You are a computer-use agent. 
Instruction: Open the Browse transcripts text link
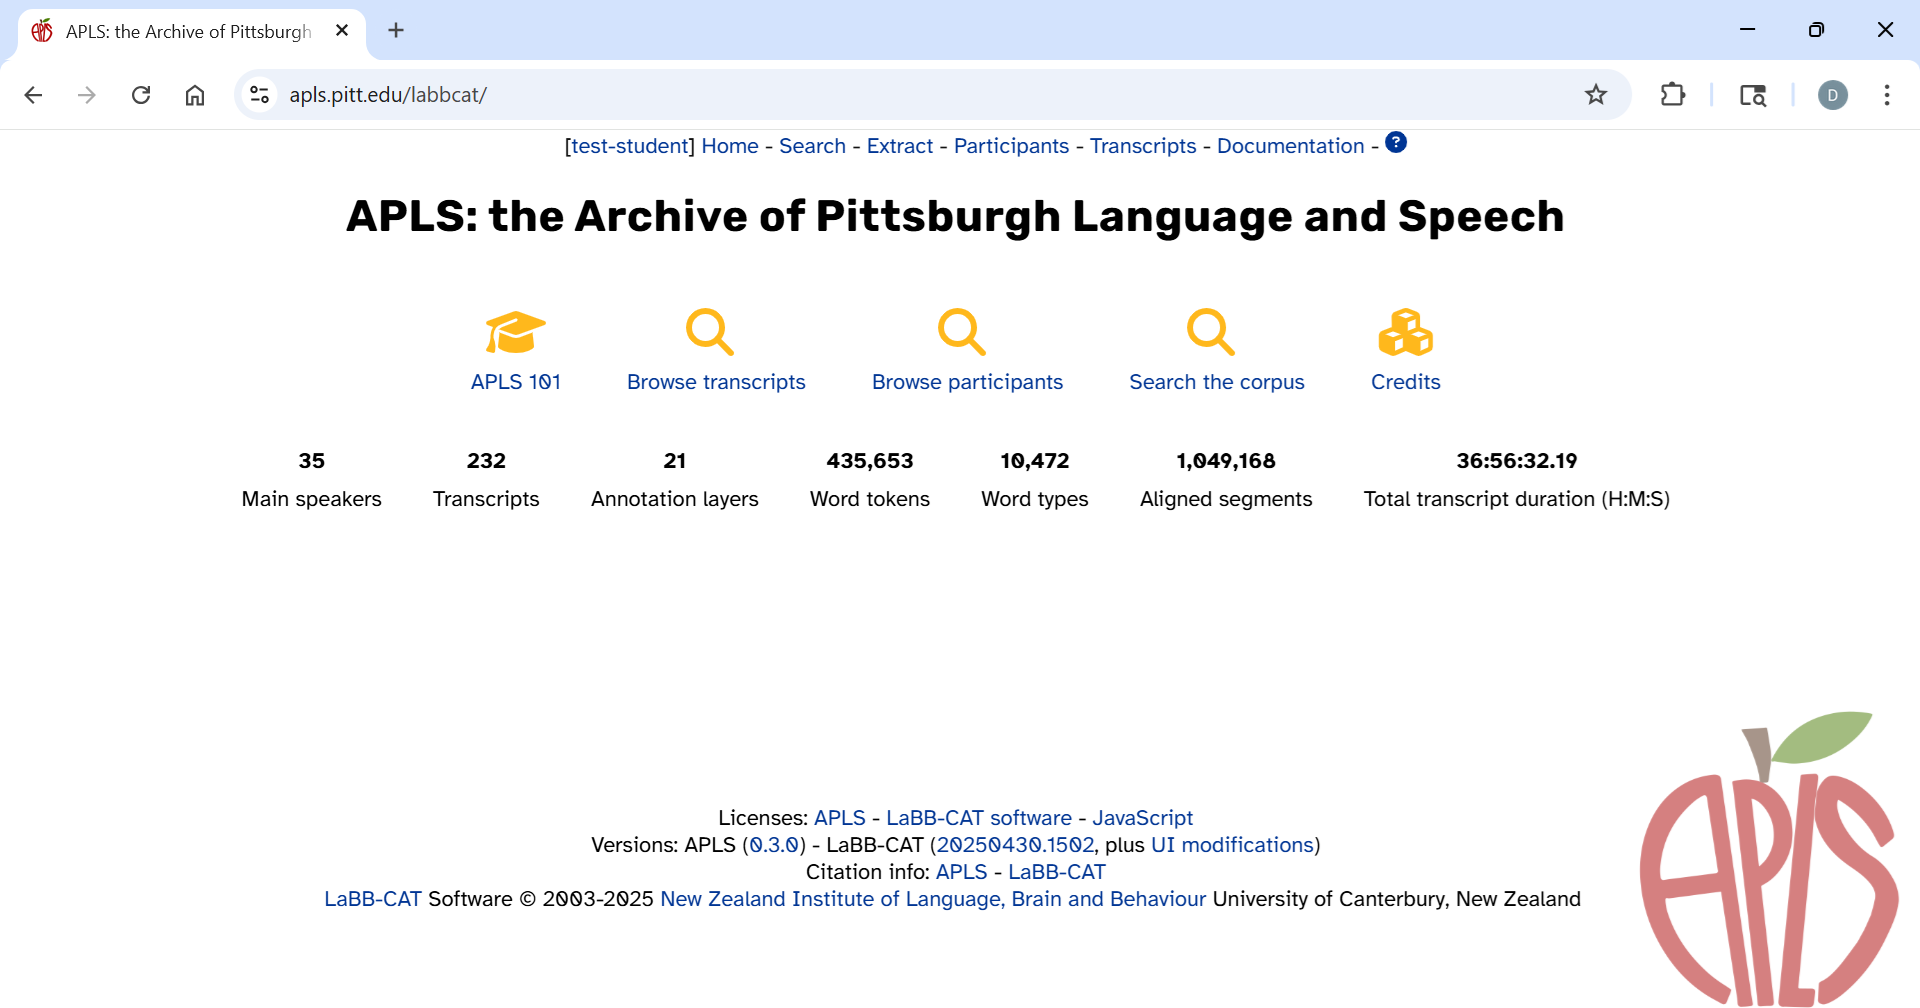point(716,382)
